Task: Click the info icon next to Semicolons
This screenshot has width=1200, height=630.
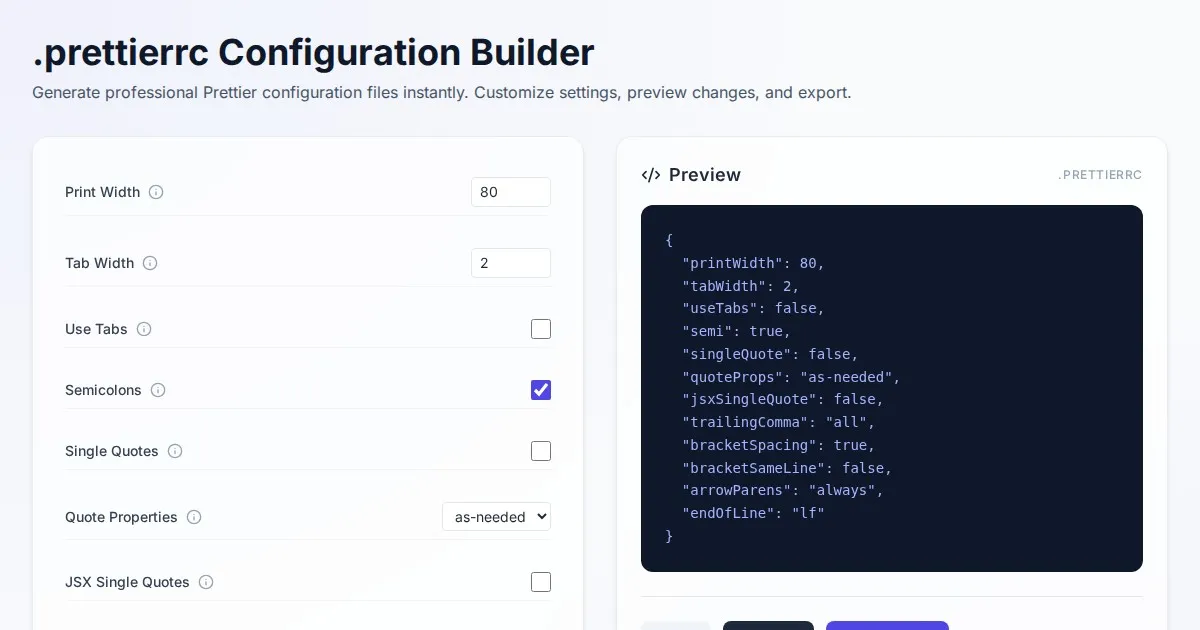Action: 158,390
